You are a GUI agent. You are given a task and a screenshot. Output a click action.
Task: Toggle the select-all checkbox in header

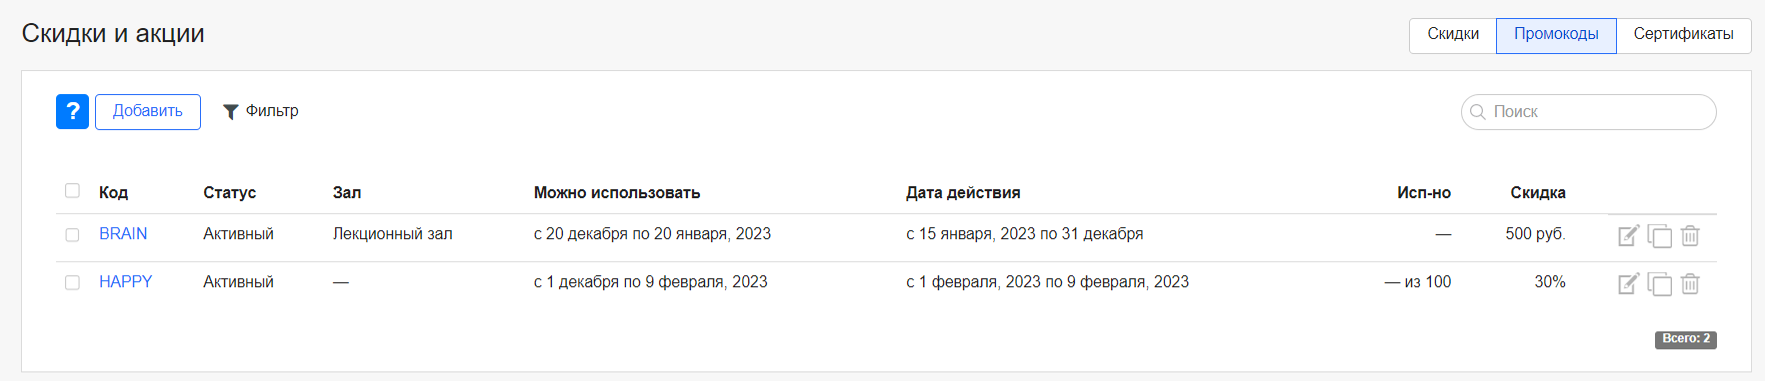72,191
